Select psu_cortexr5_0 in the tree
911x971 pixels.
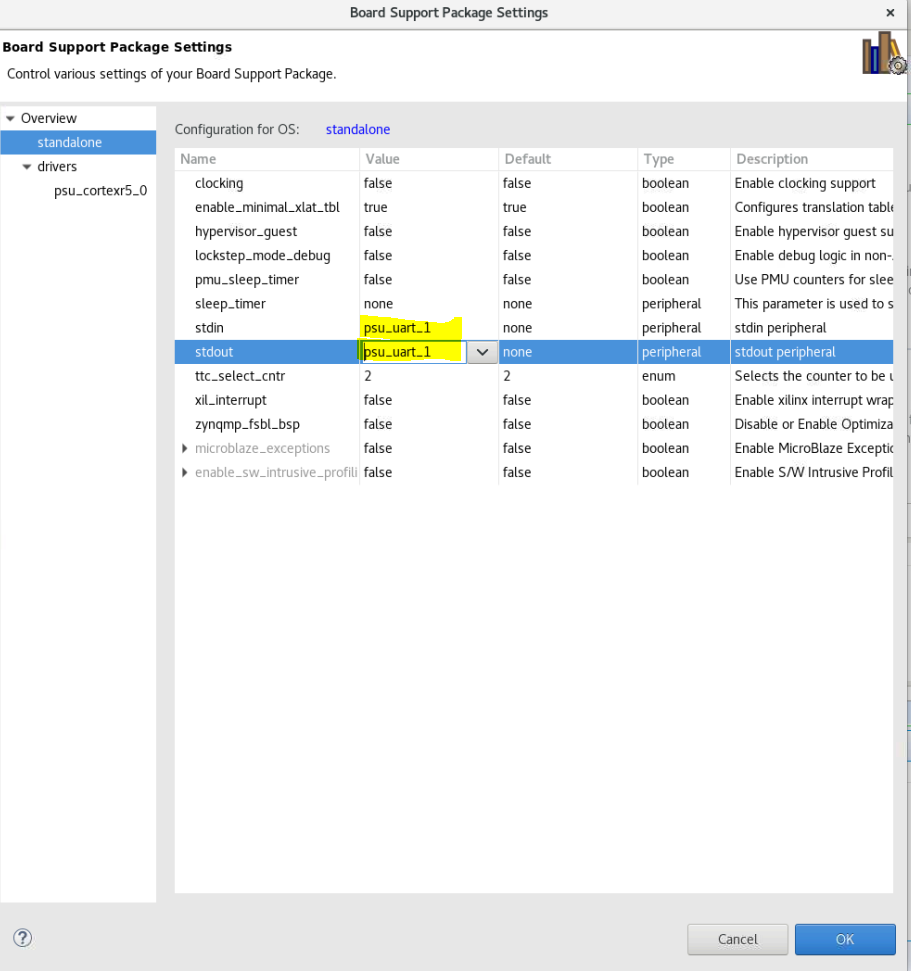tap(100, 191)
